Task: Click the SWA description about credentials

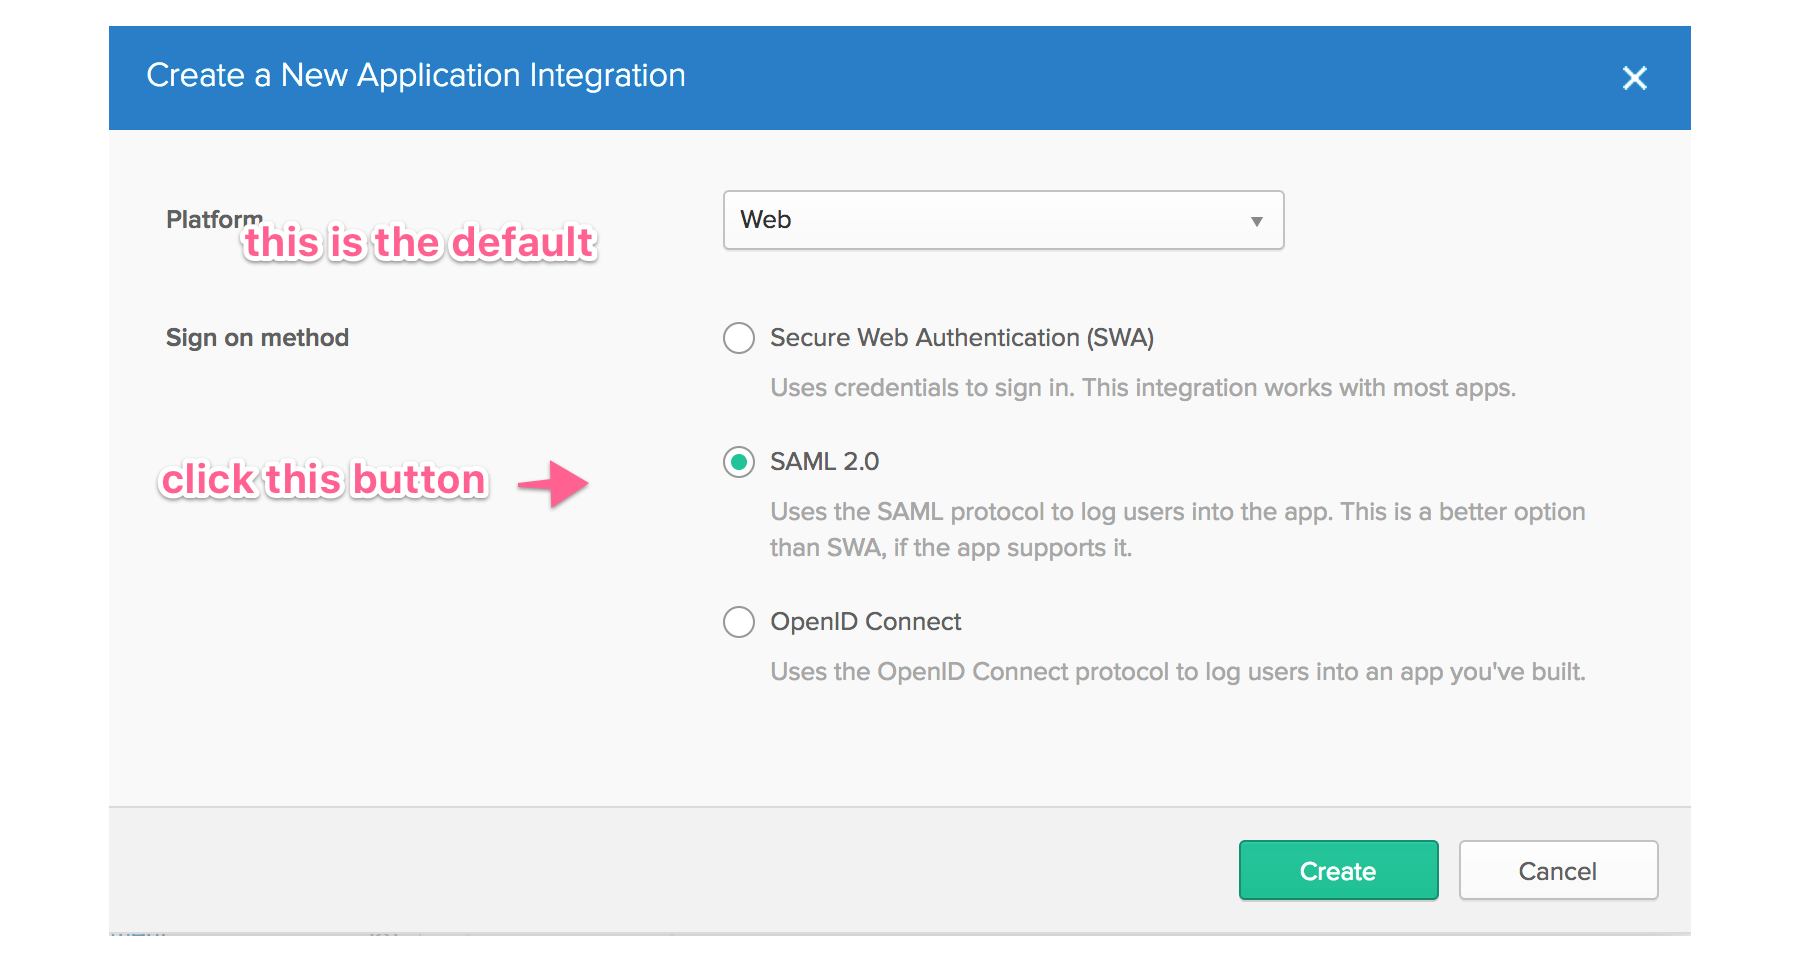Action: point(1142,388)
